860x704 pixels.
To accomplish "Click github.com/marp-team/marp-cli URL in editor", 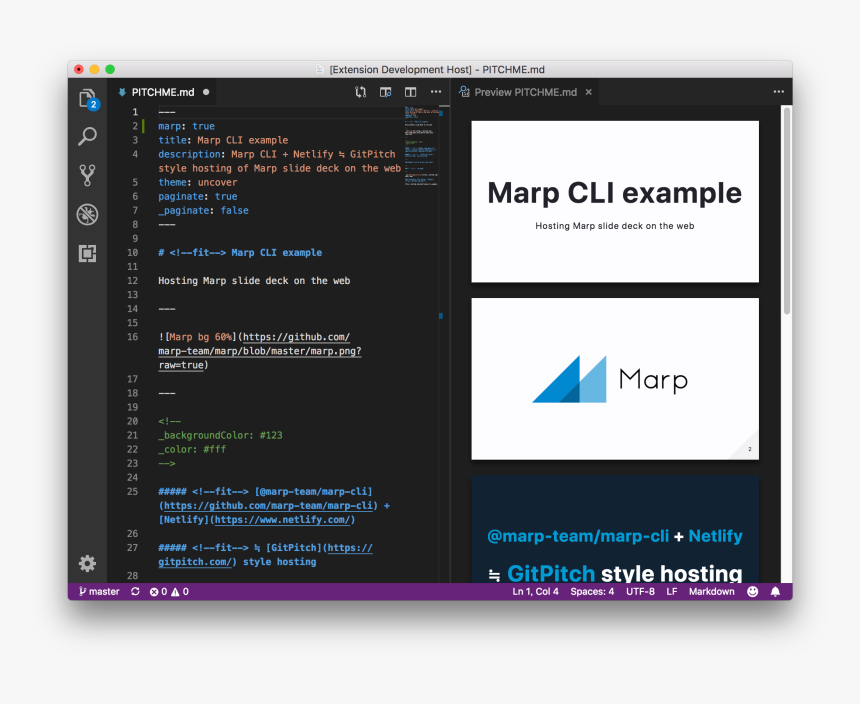I will coord(268,506).
